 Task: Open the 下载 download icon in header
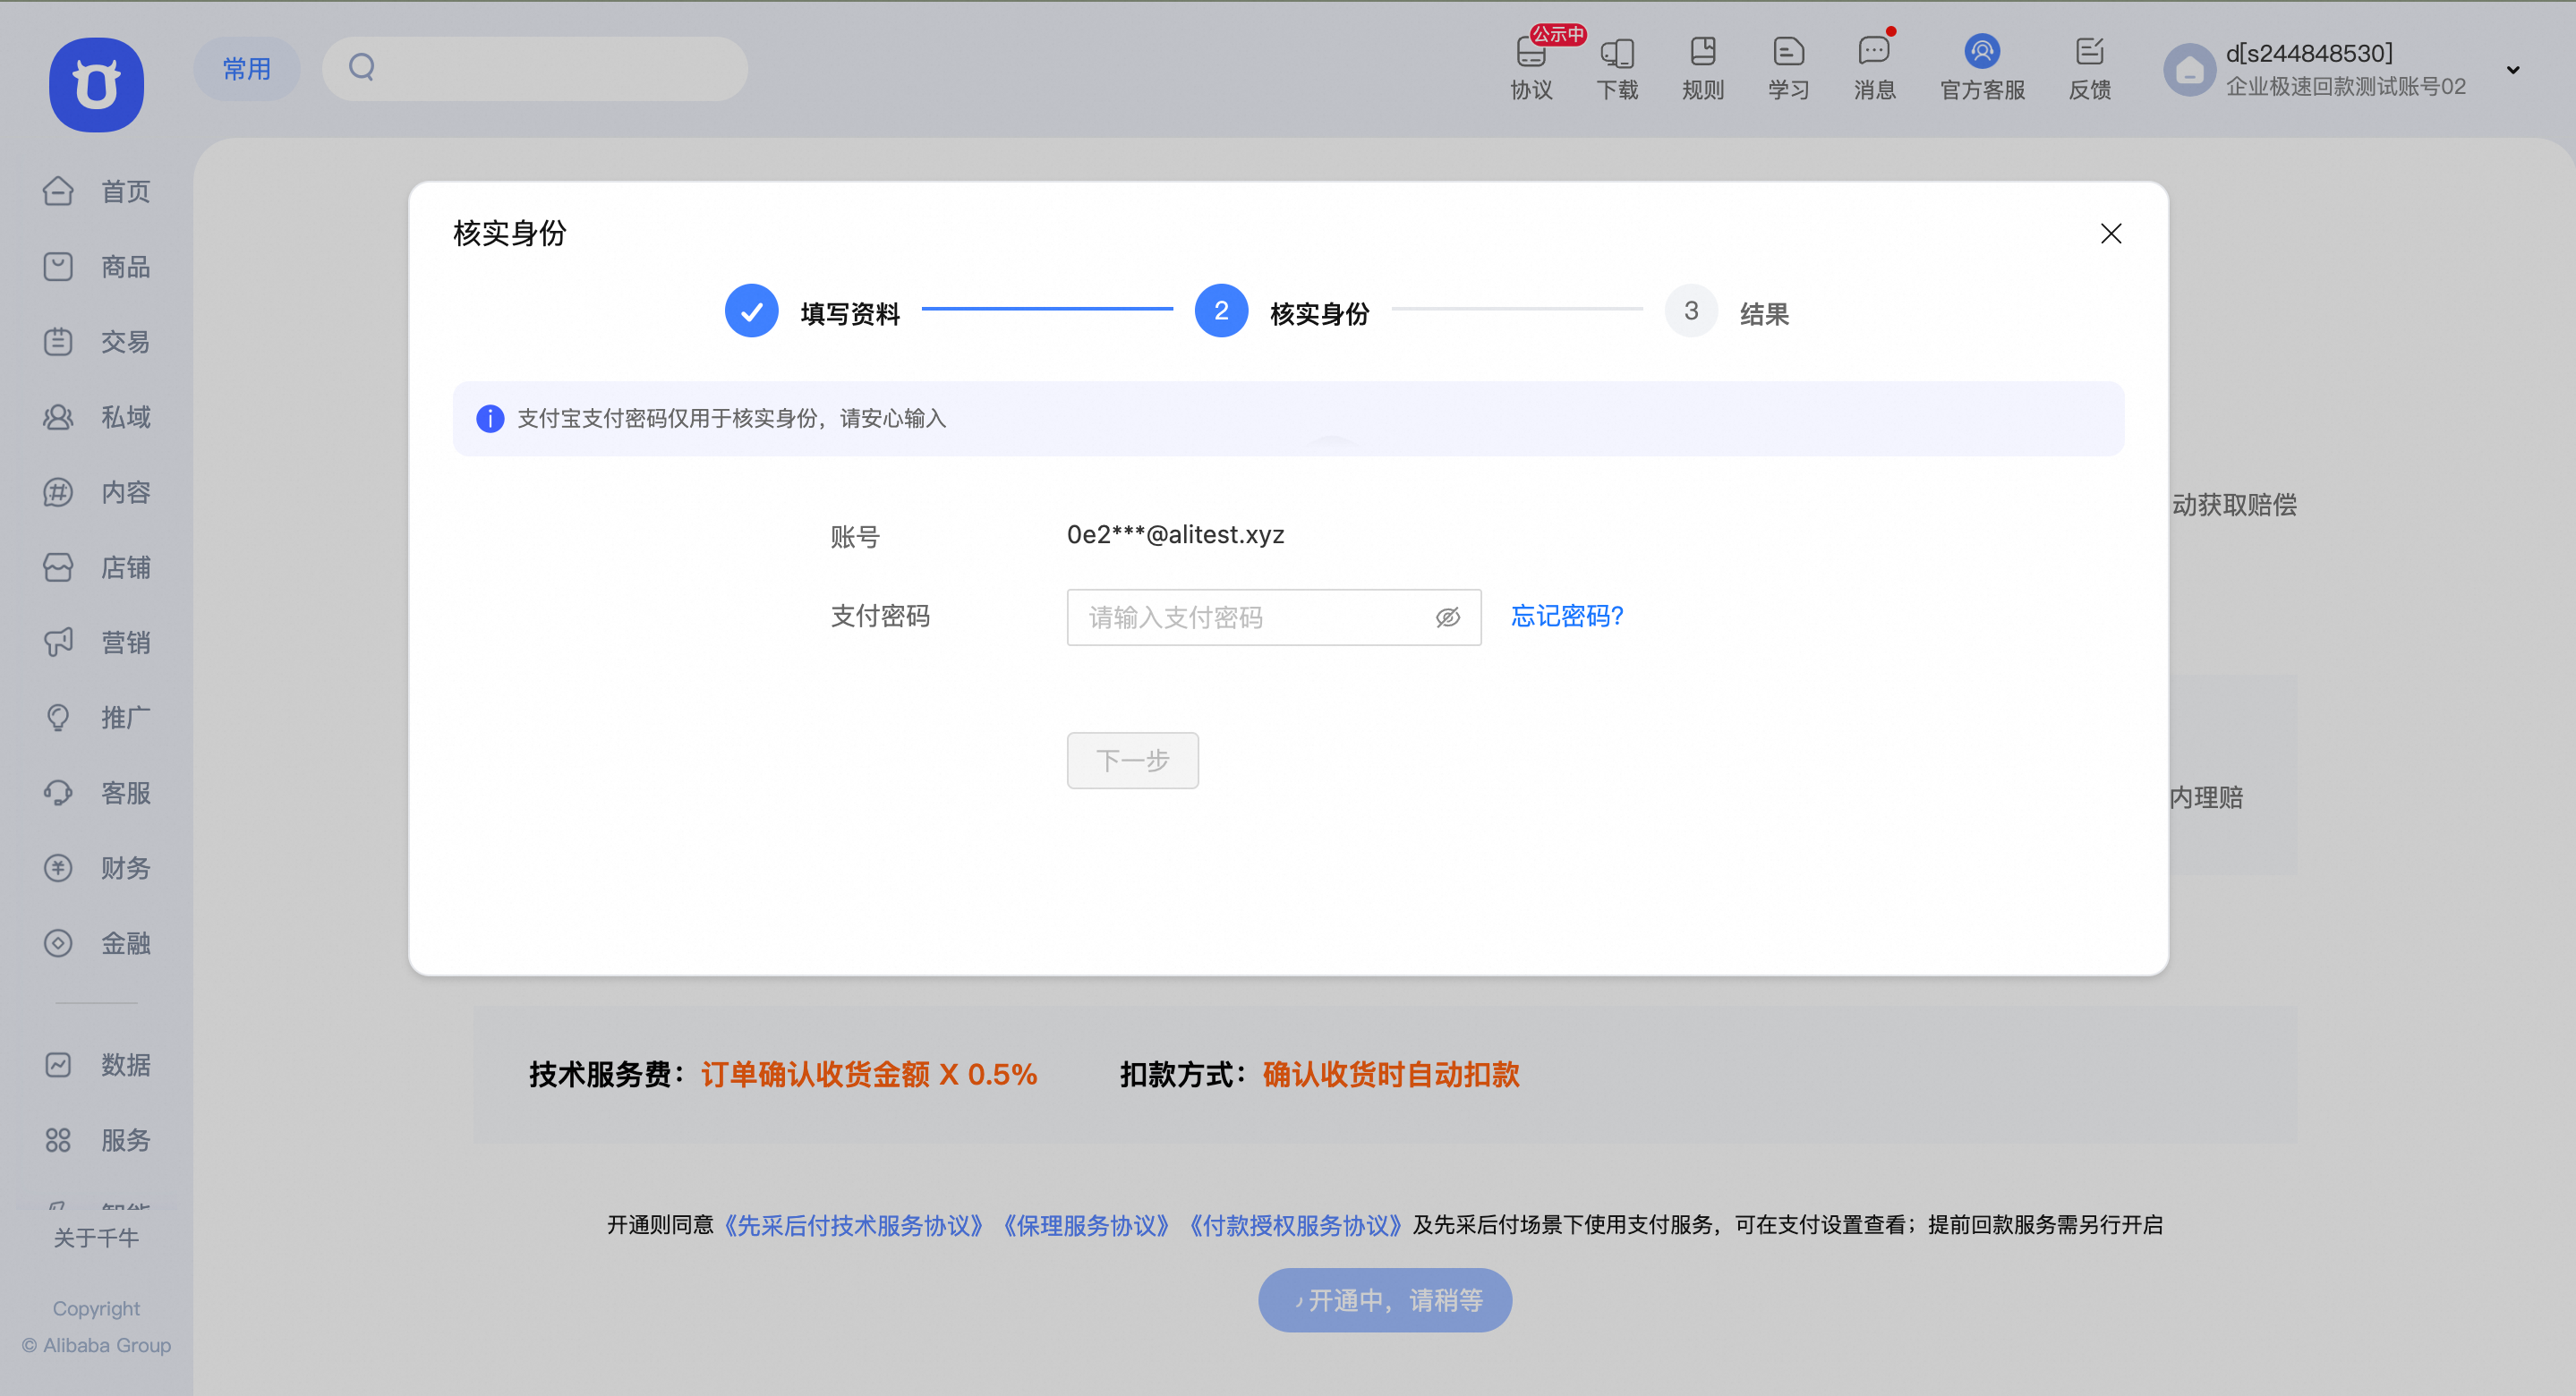(1617, 68)
